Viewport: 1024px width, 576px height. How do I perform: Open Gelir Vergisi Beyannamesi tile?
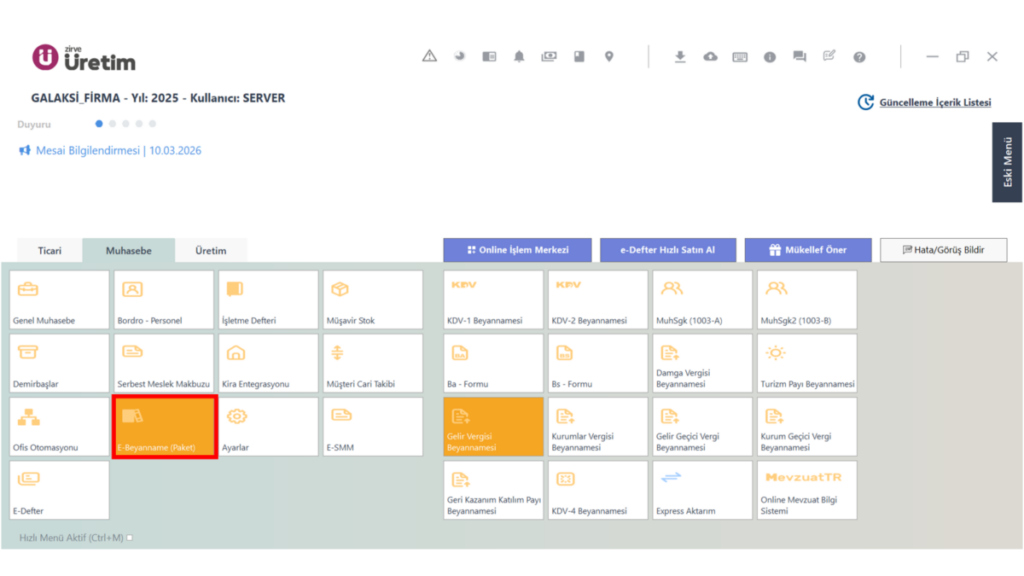click(x=493, y=426)
